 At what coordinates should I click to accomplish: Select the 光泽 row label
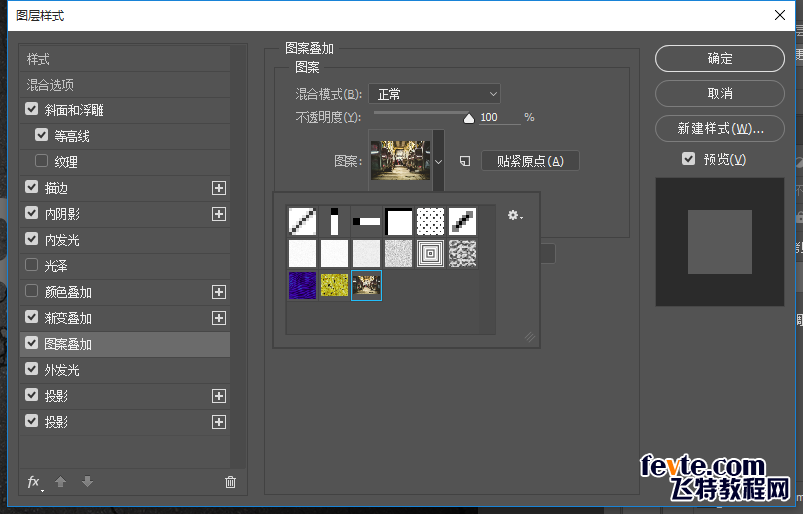56,266
